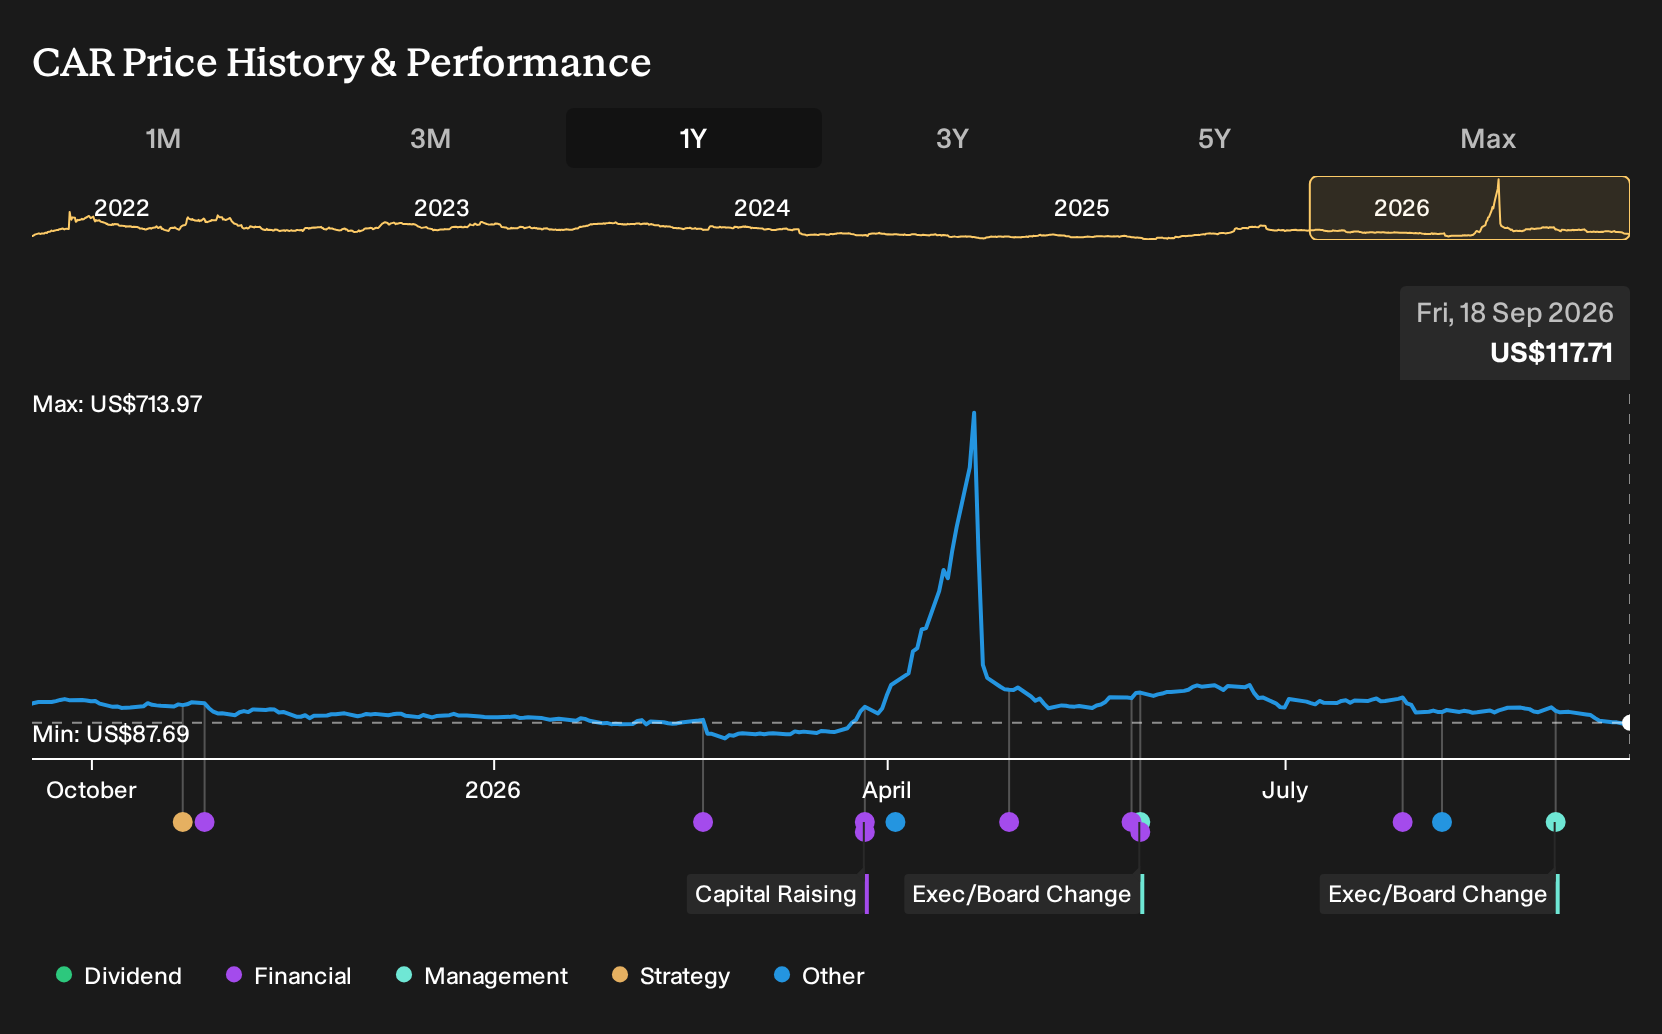Viewport: 1662px width, 1034px height.
Task: Show the Max price history range
Action: 1488,138
